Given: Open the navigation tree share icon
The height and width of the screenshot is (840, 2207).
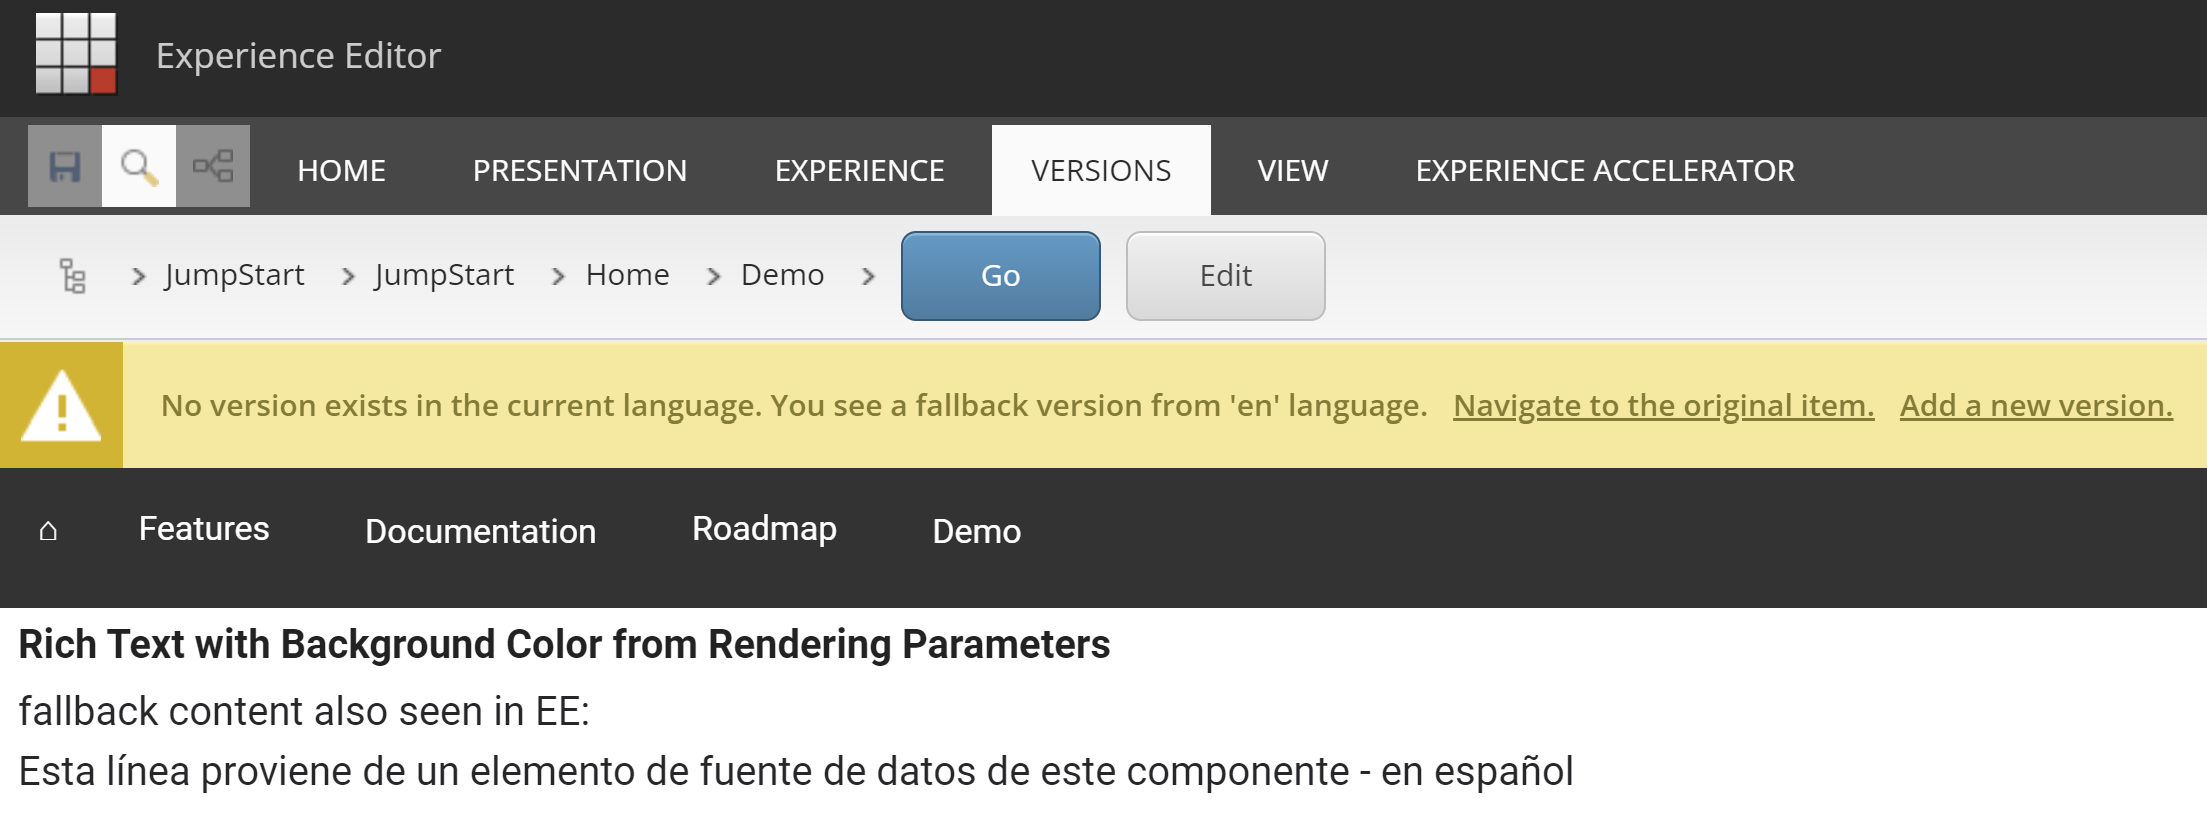Looking at the screenshot, I should click(213, 166).
